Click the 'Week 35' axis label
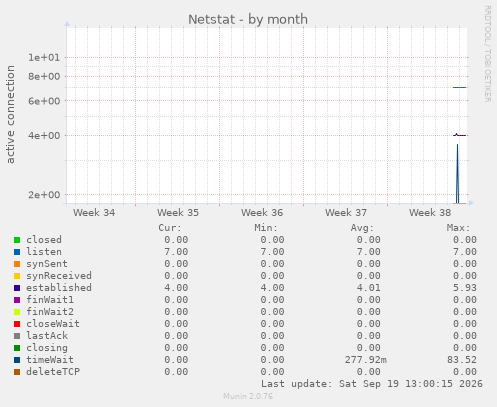The image size is (497, 407). pos(178,213)
